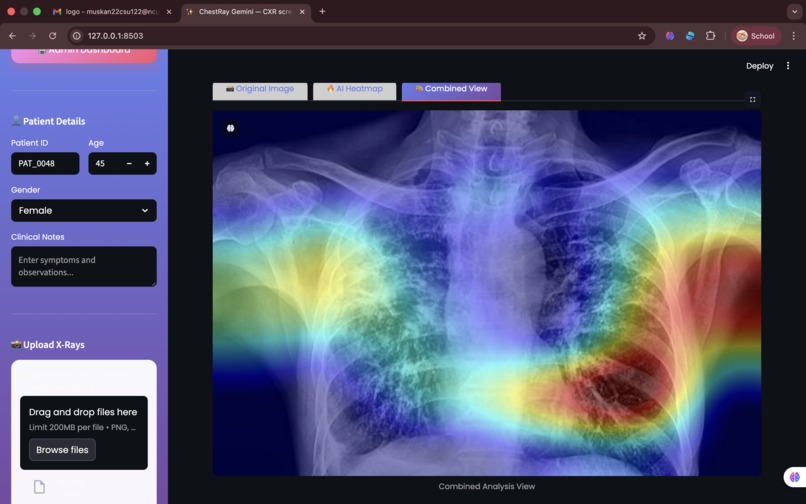Open Chrome three-dot menu
The image size is (806, 504).
(x=794, y=35)
